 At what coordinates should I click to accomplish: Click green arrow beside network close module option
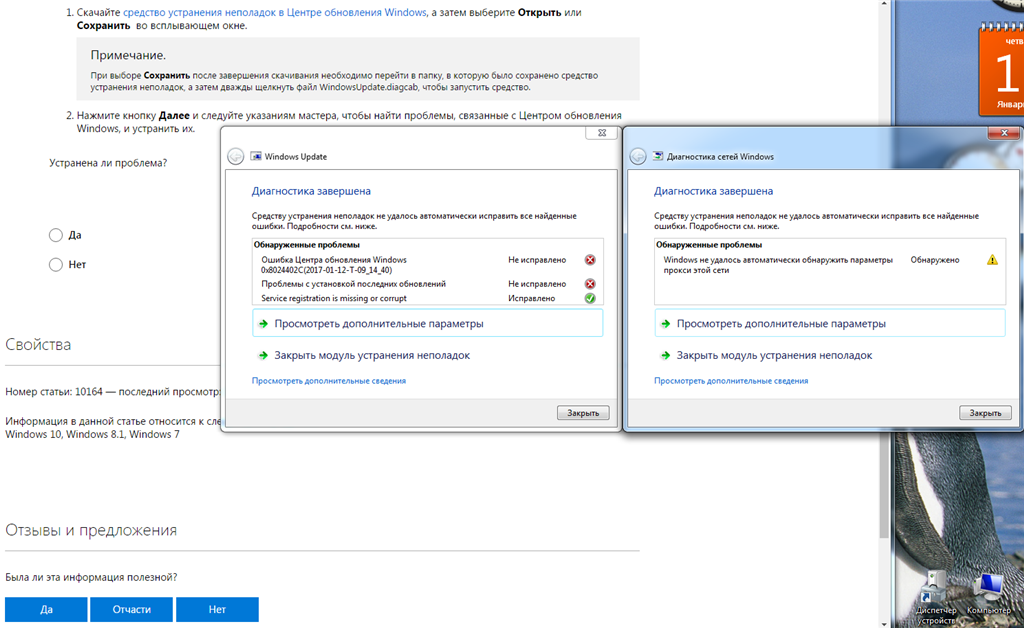click(665, 356)
